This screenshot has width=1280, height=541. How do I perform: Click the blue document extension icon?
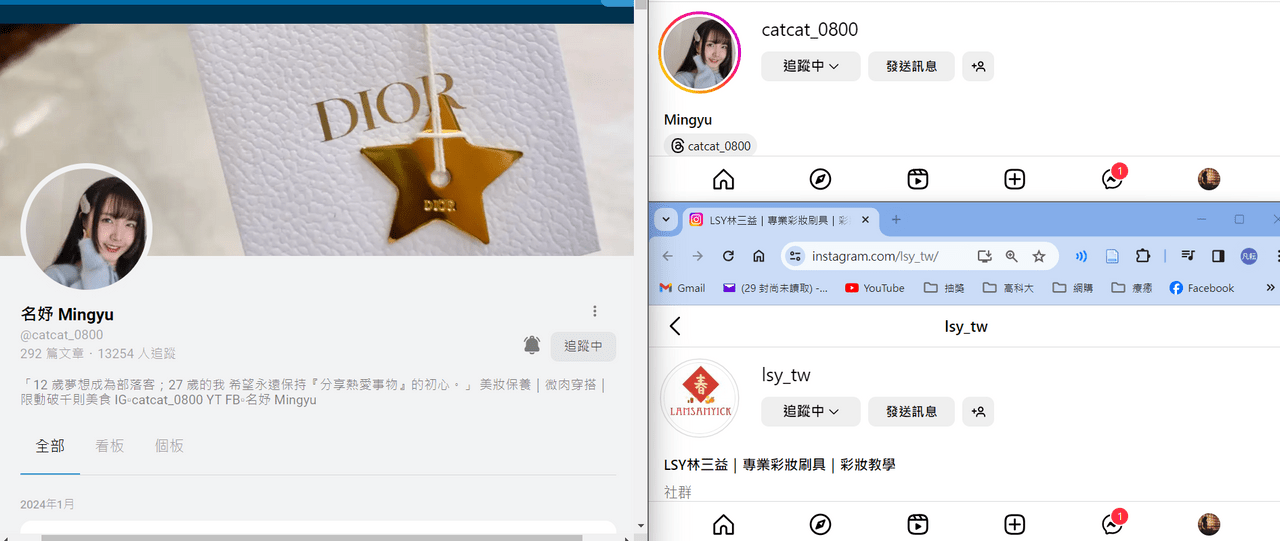pos(1112,256)
